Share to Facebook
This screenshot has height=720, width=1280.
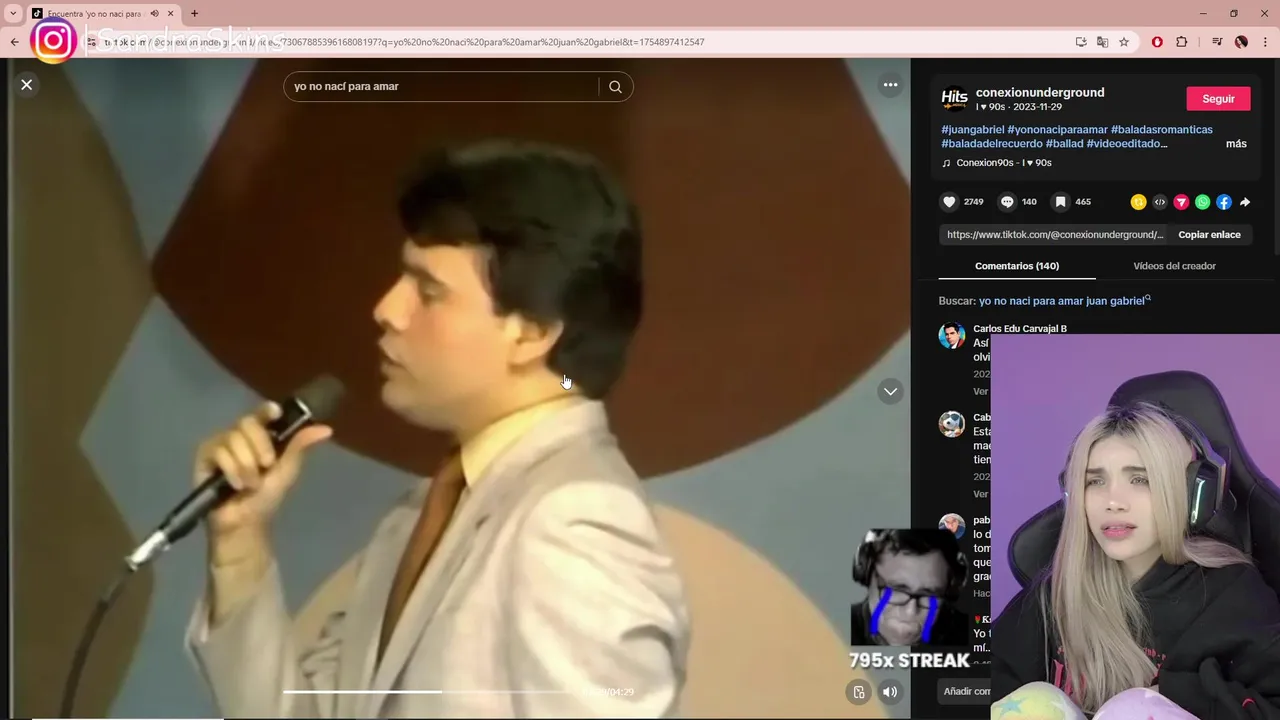(x=1224, y=202)
